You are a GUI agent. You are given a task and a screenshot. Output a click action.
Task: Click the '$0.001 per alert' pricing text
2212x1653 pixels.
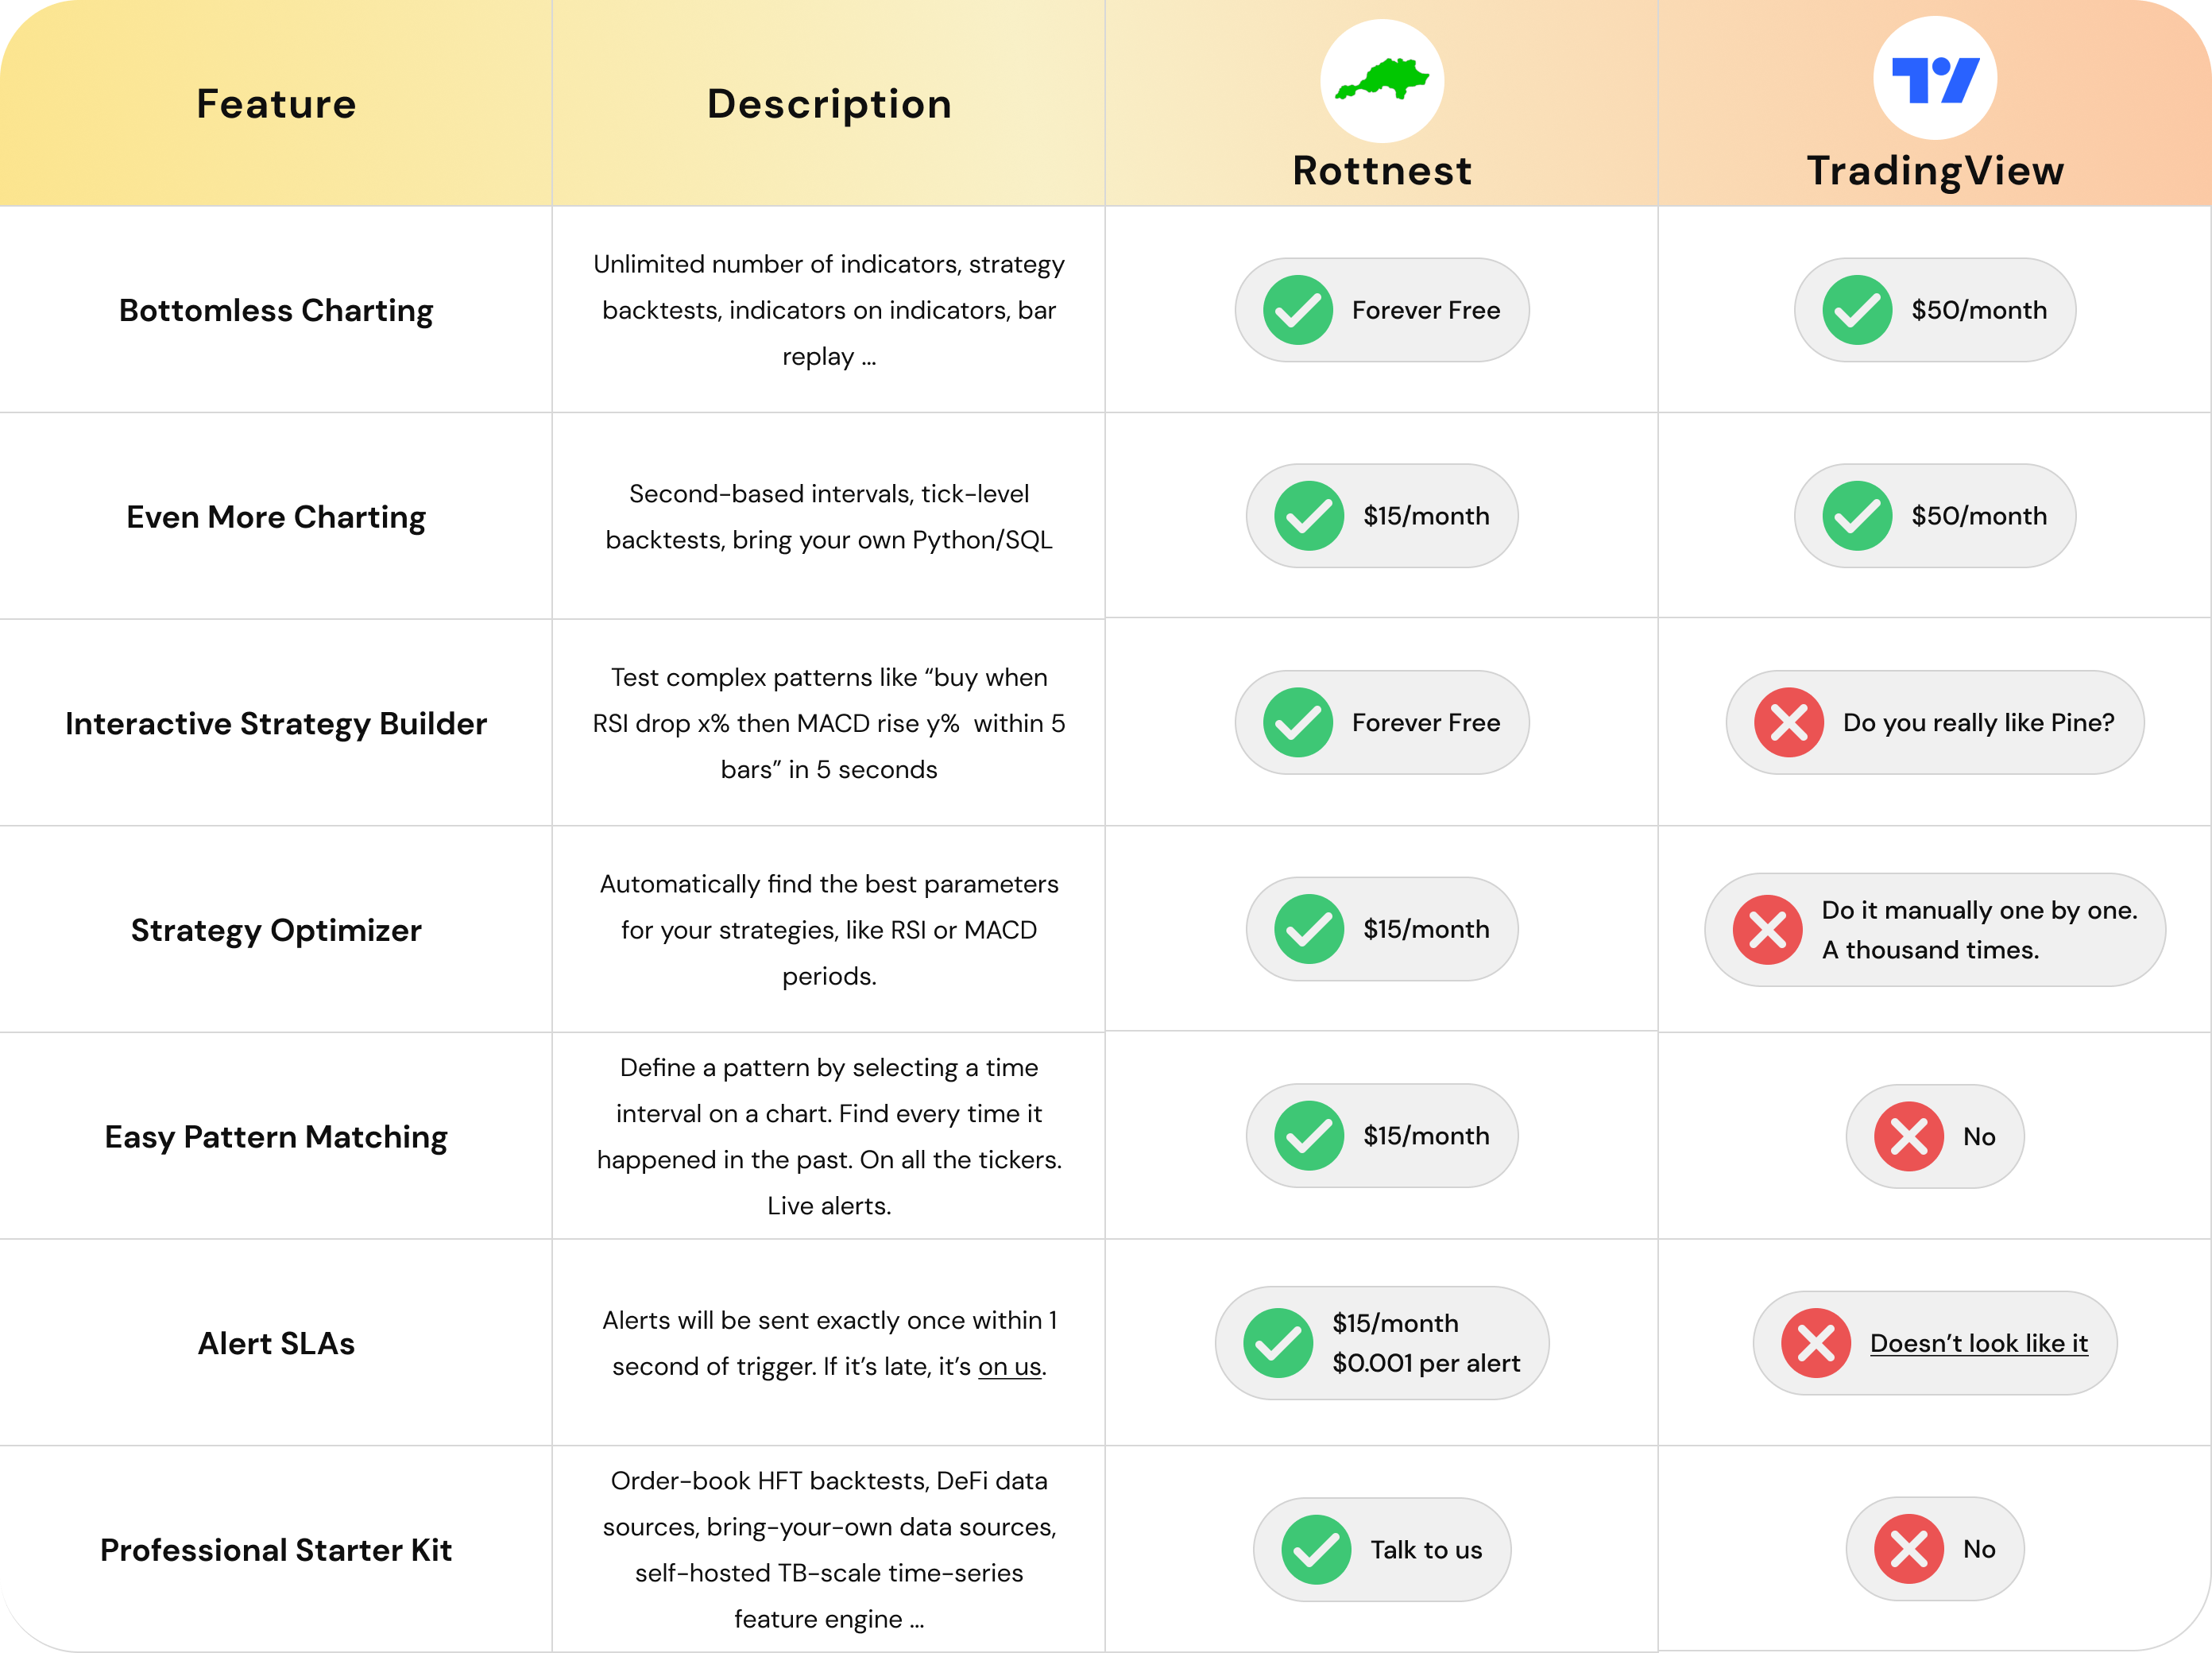point(1425,1363)
